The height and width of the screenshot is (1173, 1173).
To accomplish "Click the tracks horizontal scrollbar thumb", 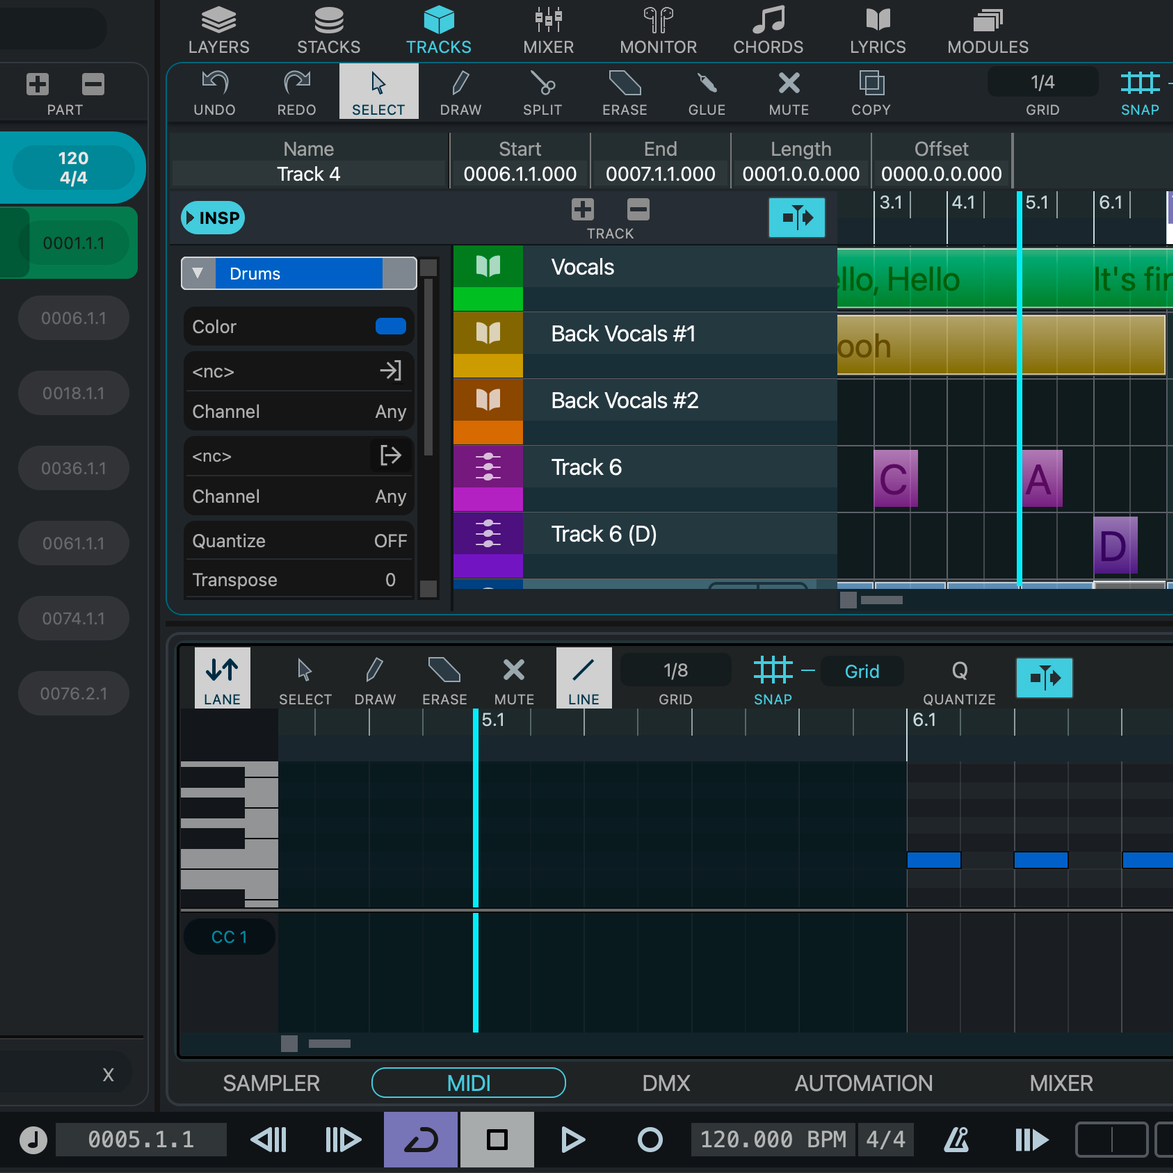I will click(882, 599).
